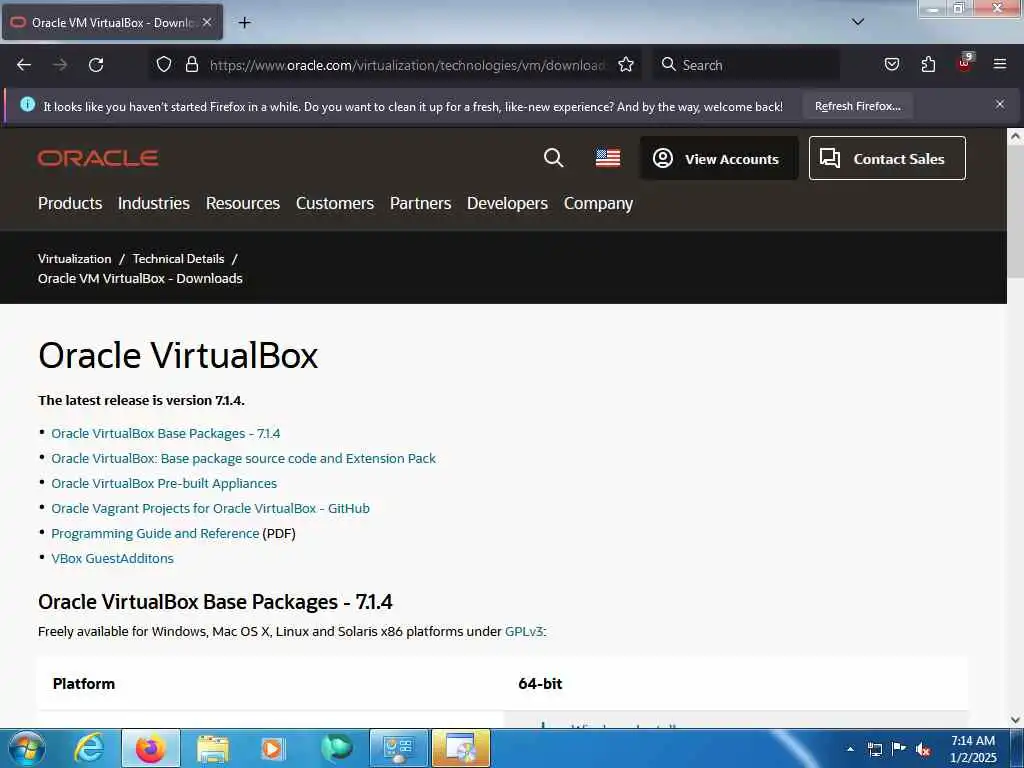Open the Oracle site search magnifier
Viewport: 1024px width, 768px height.
[554, 157]
